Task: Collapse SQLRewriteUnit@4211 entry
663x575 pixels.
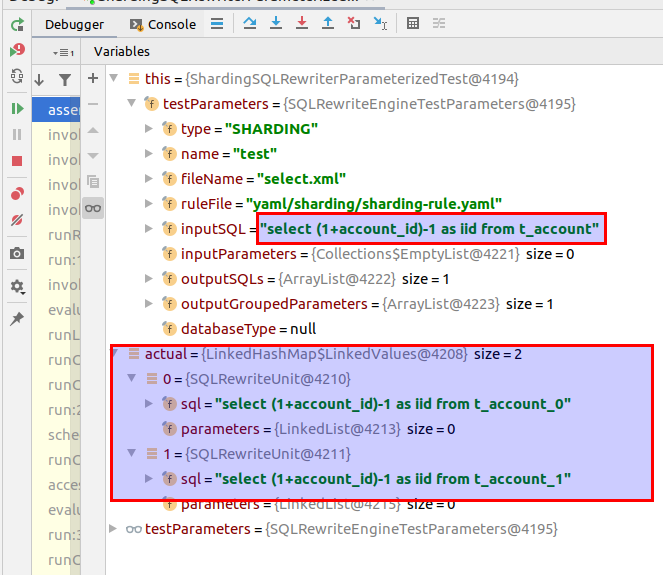Action: click(x=132, y=453)
